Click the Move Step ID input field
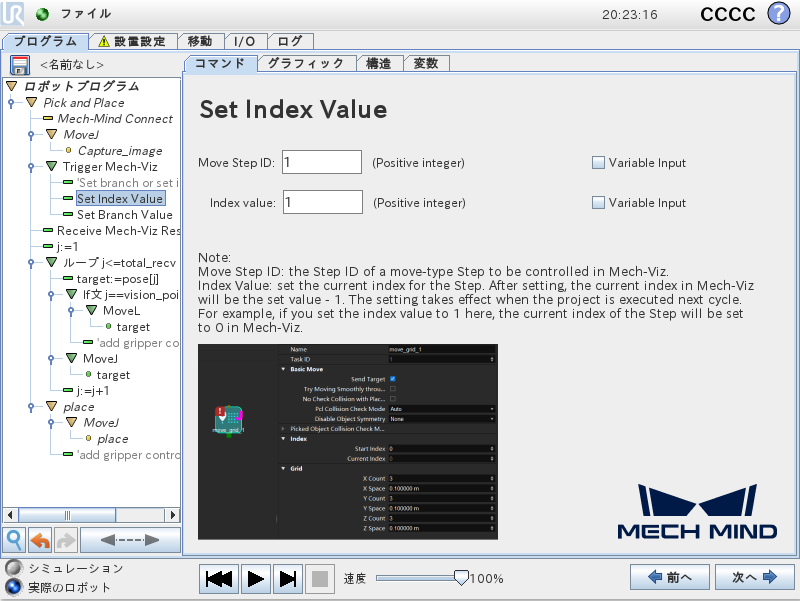Screen dimensions: 800x601 322,162
